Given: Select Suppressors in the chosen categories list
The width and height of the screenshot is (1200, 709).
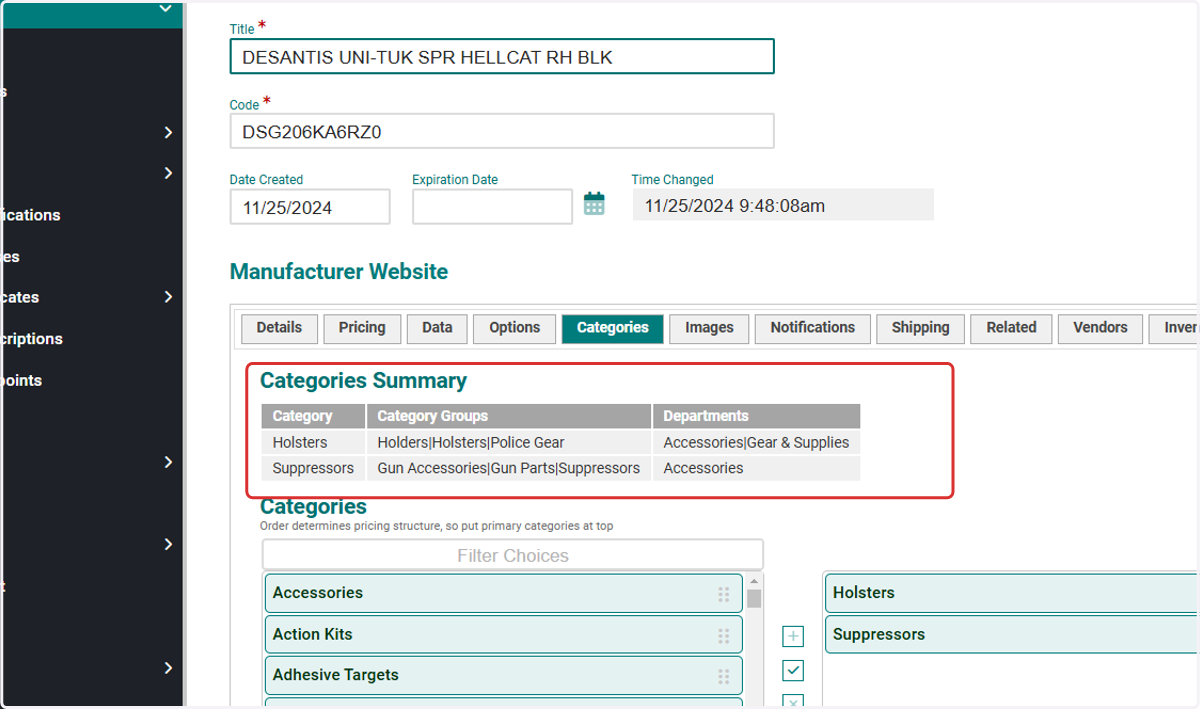Looking at the screenshot, I should [1010, 634].
